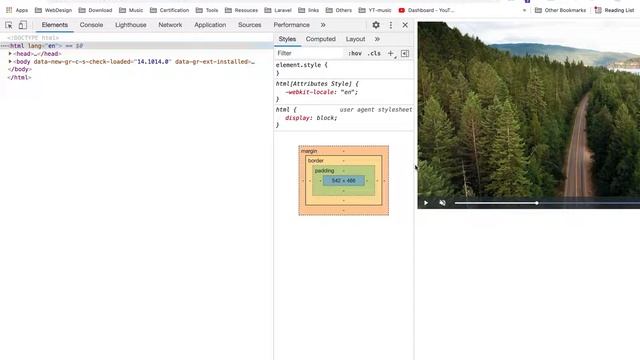Switch to the Console tab
This screenshot has height=360, width=640.
pyautogui.click(x=91, y=25)
